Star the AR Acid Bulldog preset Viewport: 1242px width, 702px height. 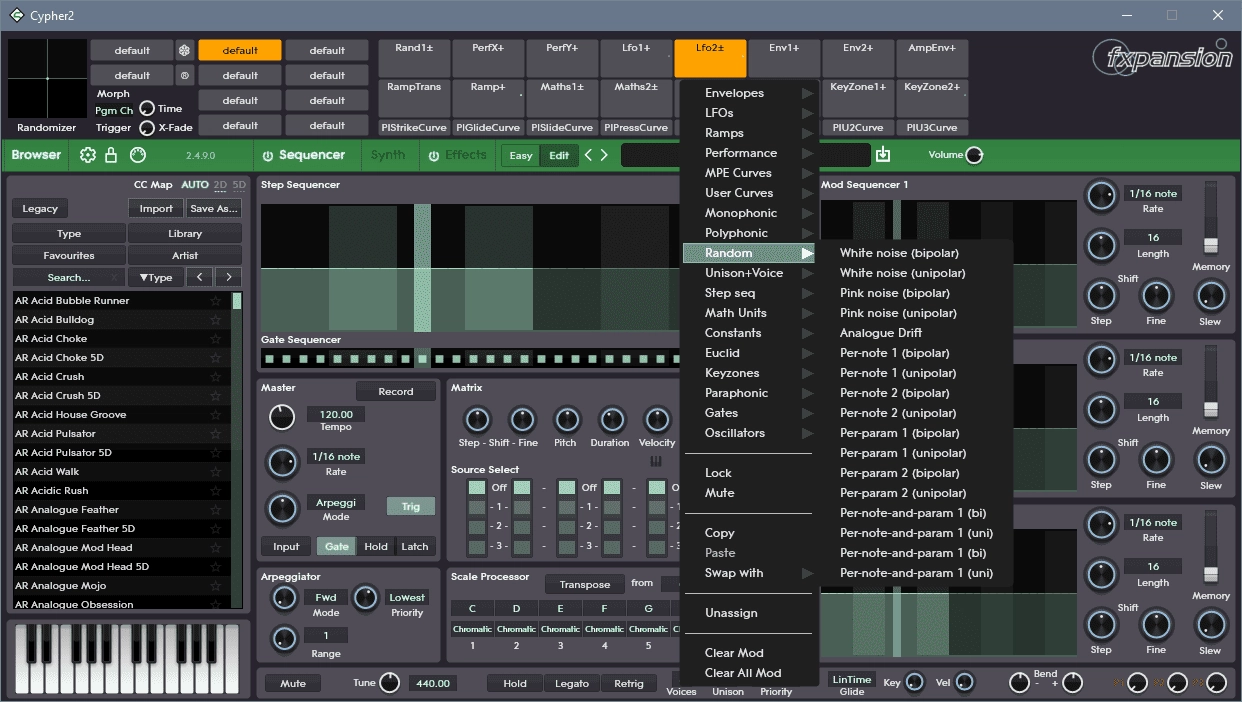click(216, 320)
